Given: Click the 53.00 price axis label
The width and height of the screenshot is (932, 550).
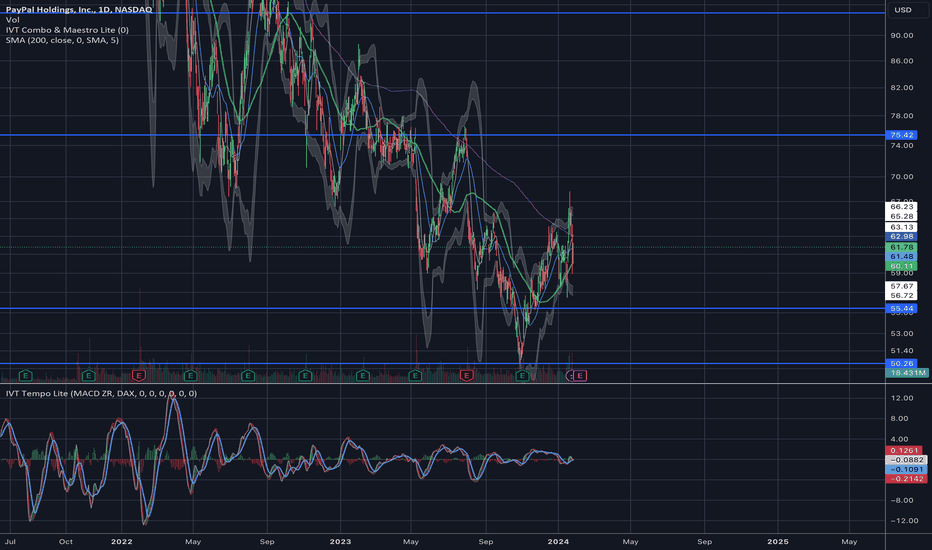Looking at the screenshot, I should pos(902,333).
